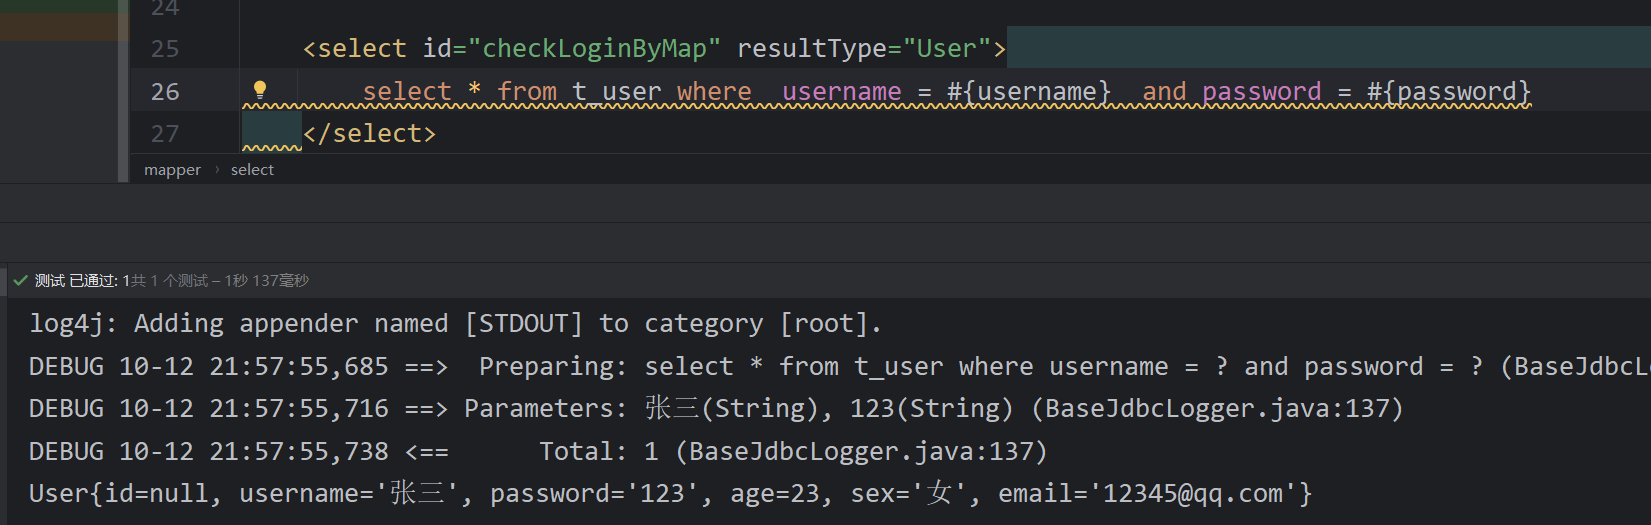Viewport: 1651px width, 525px height.
Task: Click the green test passed checkmark icon
Action: point(19,281)
